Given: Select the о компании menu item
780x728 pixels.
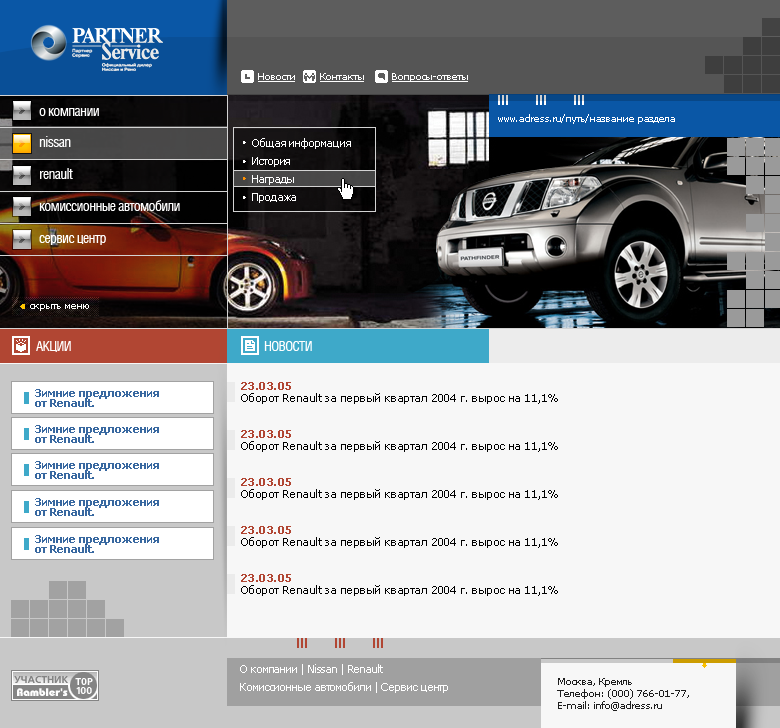Looking at the screenshot, I should pyautogui.click(x=113, y=111).
